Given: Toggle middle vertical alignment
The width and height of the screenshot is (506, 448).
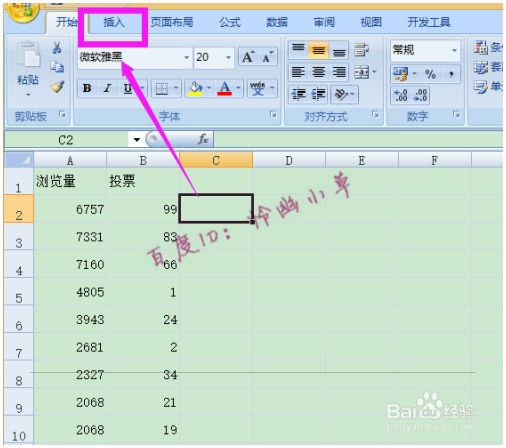Looking at the screenshot, I should click(x=318, y=50).
